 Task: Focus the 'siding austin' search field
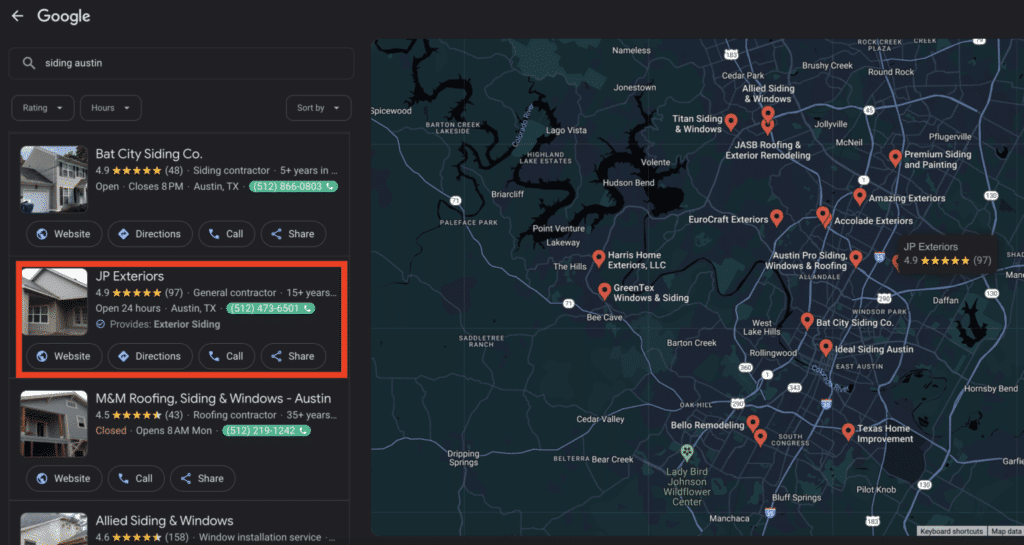pyautogui.click(x=182, y=63)
